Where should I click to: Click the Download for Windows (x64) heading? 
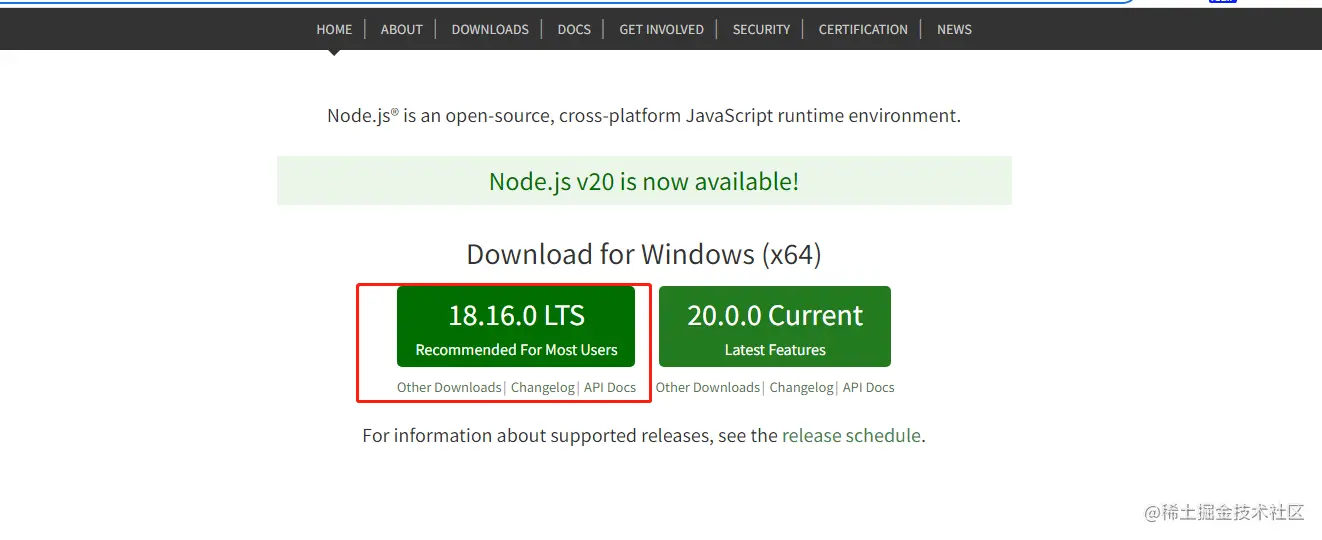pos(644,254)
